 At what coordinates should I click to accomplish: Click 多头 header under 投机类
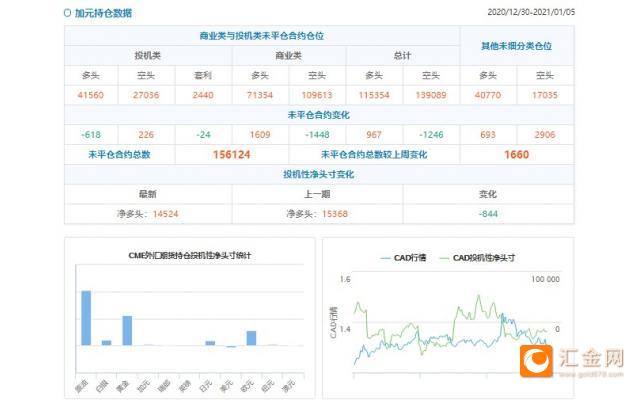91,76
